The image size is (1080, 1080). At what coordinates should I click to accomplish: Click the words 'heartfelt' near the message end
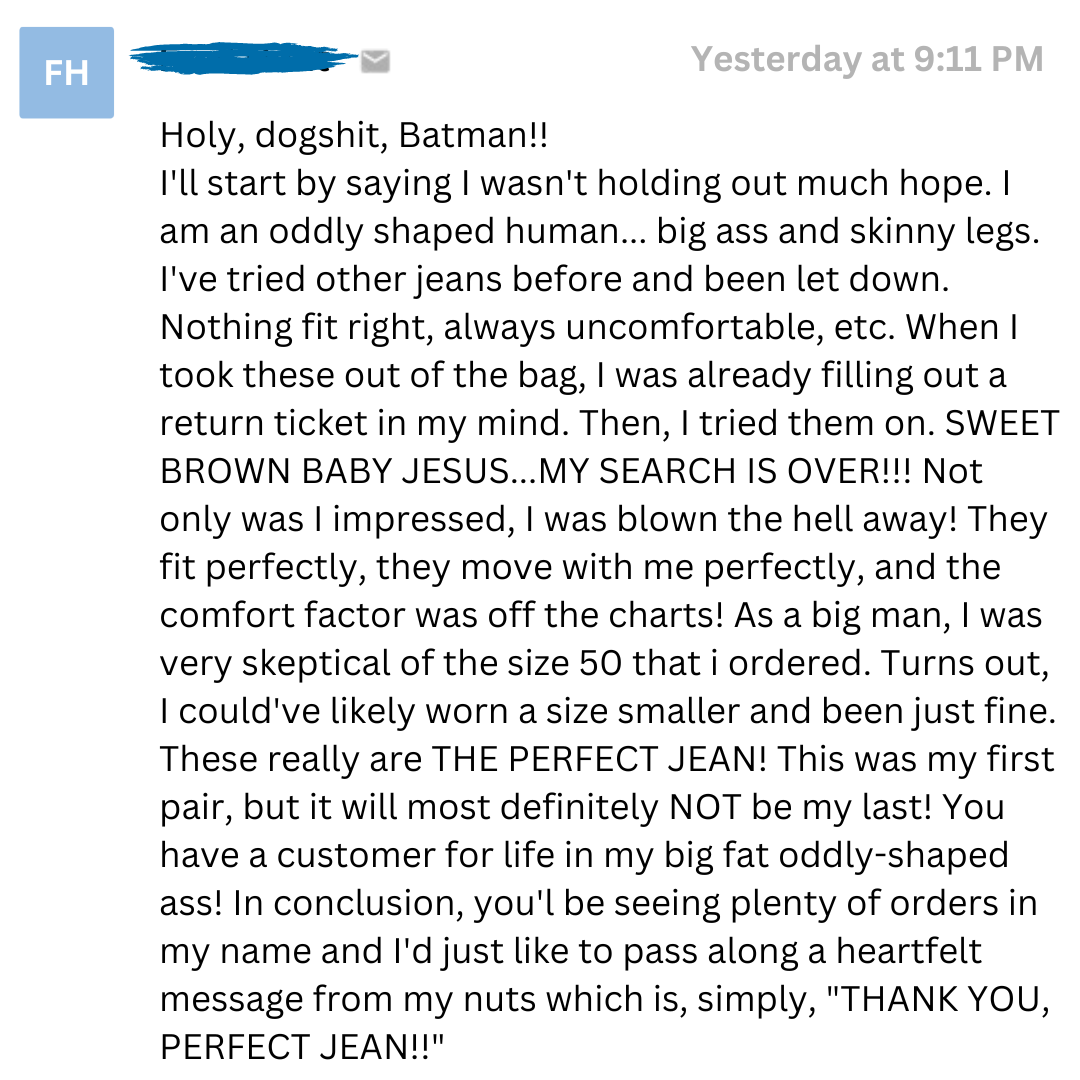pyautogui.click(x=908, y=951)
